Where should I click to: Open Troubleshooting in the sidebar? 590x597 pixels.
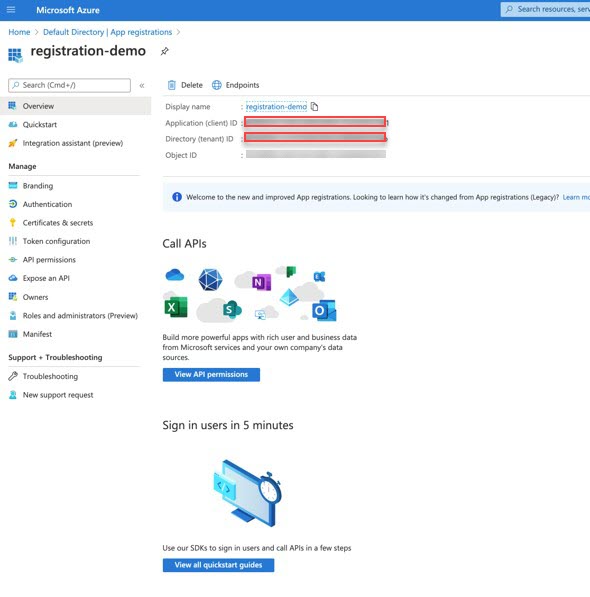pos(50,377)
